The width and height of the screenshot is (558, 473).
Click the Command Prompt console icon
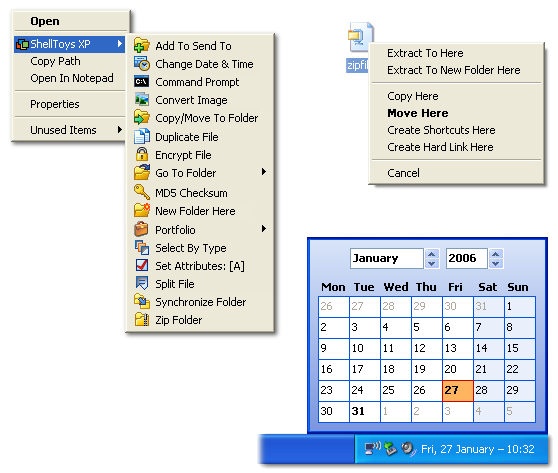[142, 82]
